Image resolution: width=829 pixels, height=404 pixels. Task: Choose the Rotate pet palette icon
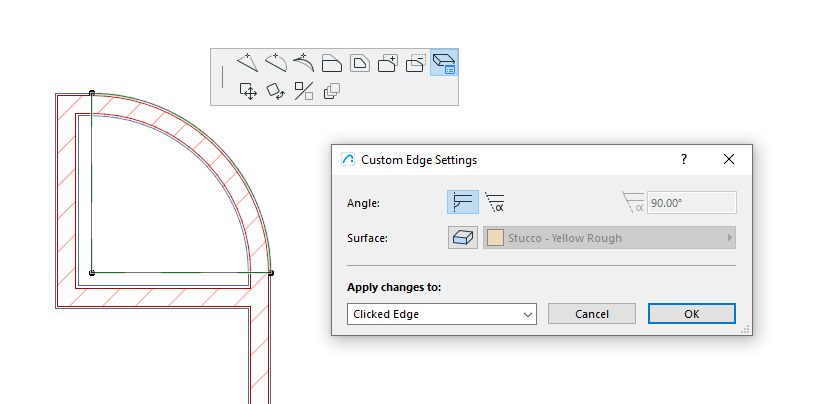[275, 91]
